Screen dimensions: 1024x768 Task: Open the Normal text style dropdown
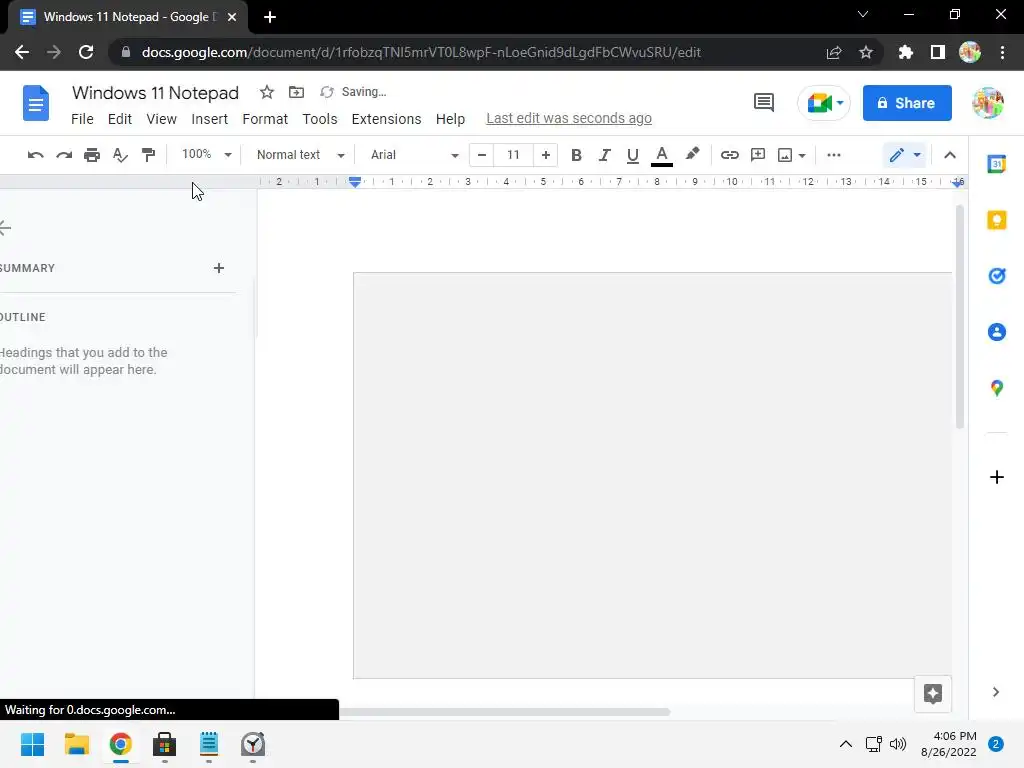(x=300, y=155)
